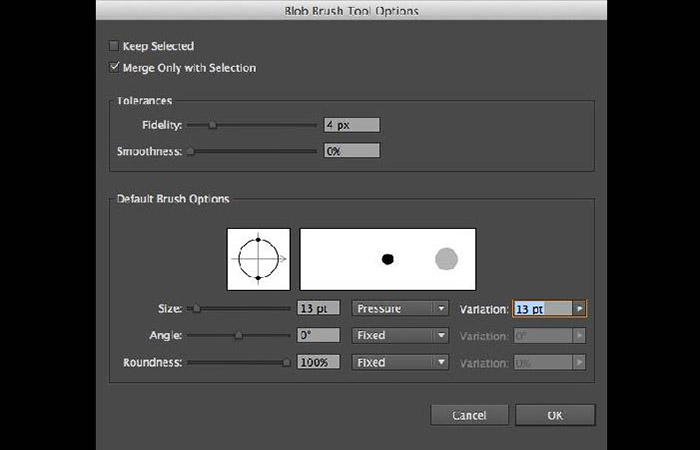Click the gray brush variation dot
700x450 pixels.
coord(446,259)
